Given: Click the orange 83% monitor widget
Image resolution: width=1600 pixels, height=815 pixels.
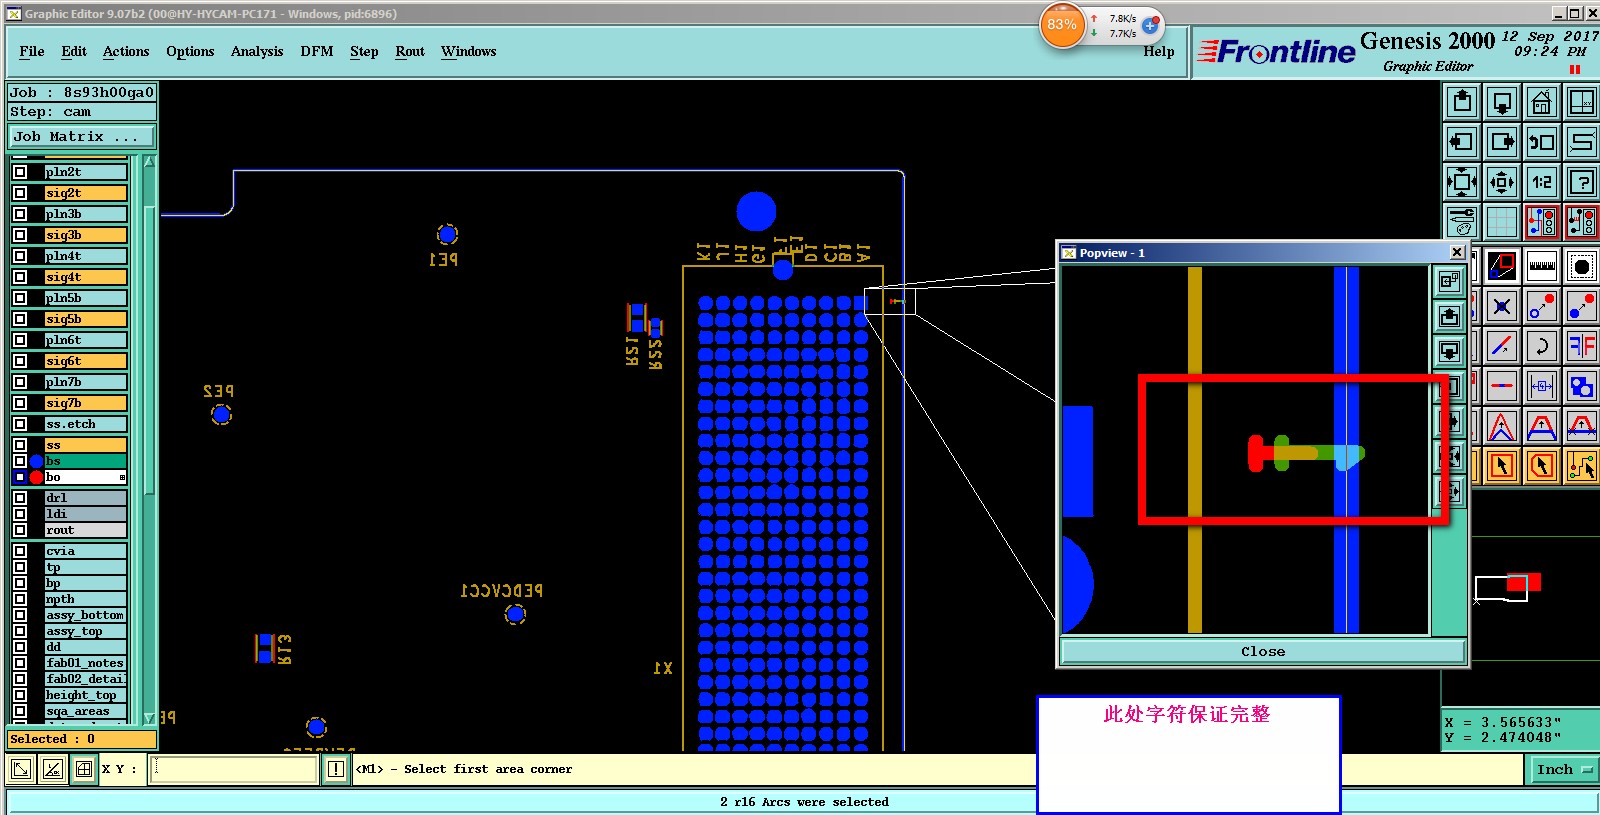Looking at the screenshot, I should [1062, 25].
